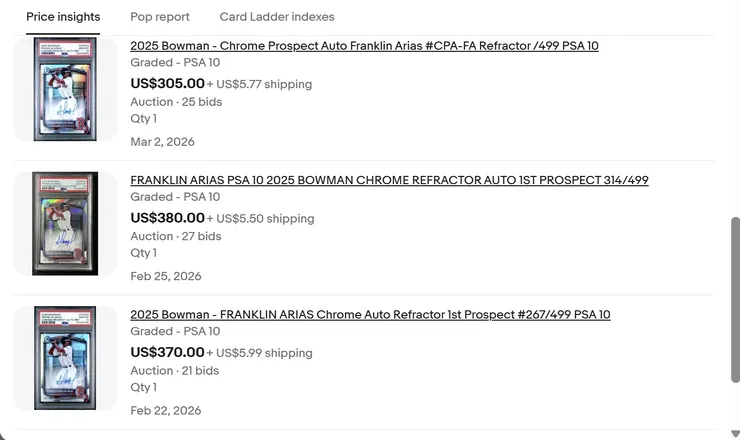View thumbnail of the US$370.00 listing
This screenshot has height=440, width=740.
(x=65, y=357)
